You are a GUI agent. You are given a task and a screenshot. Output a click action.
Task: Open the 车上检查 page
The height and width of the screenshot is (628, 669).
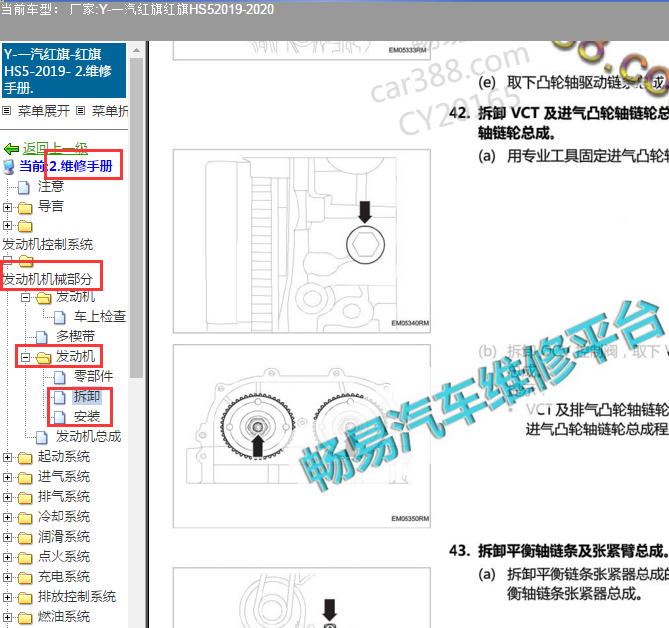(100, 316)
